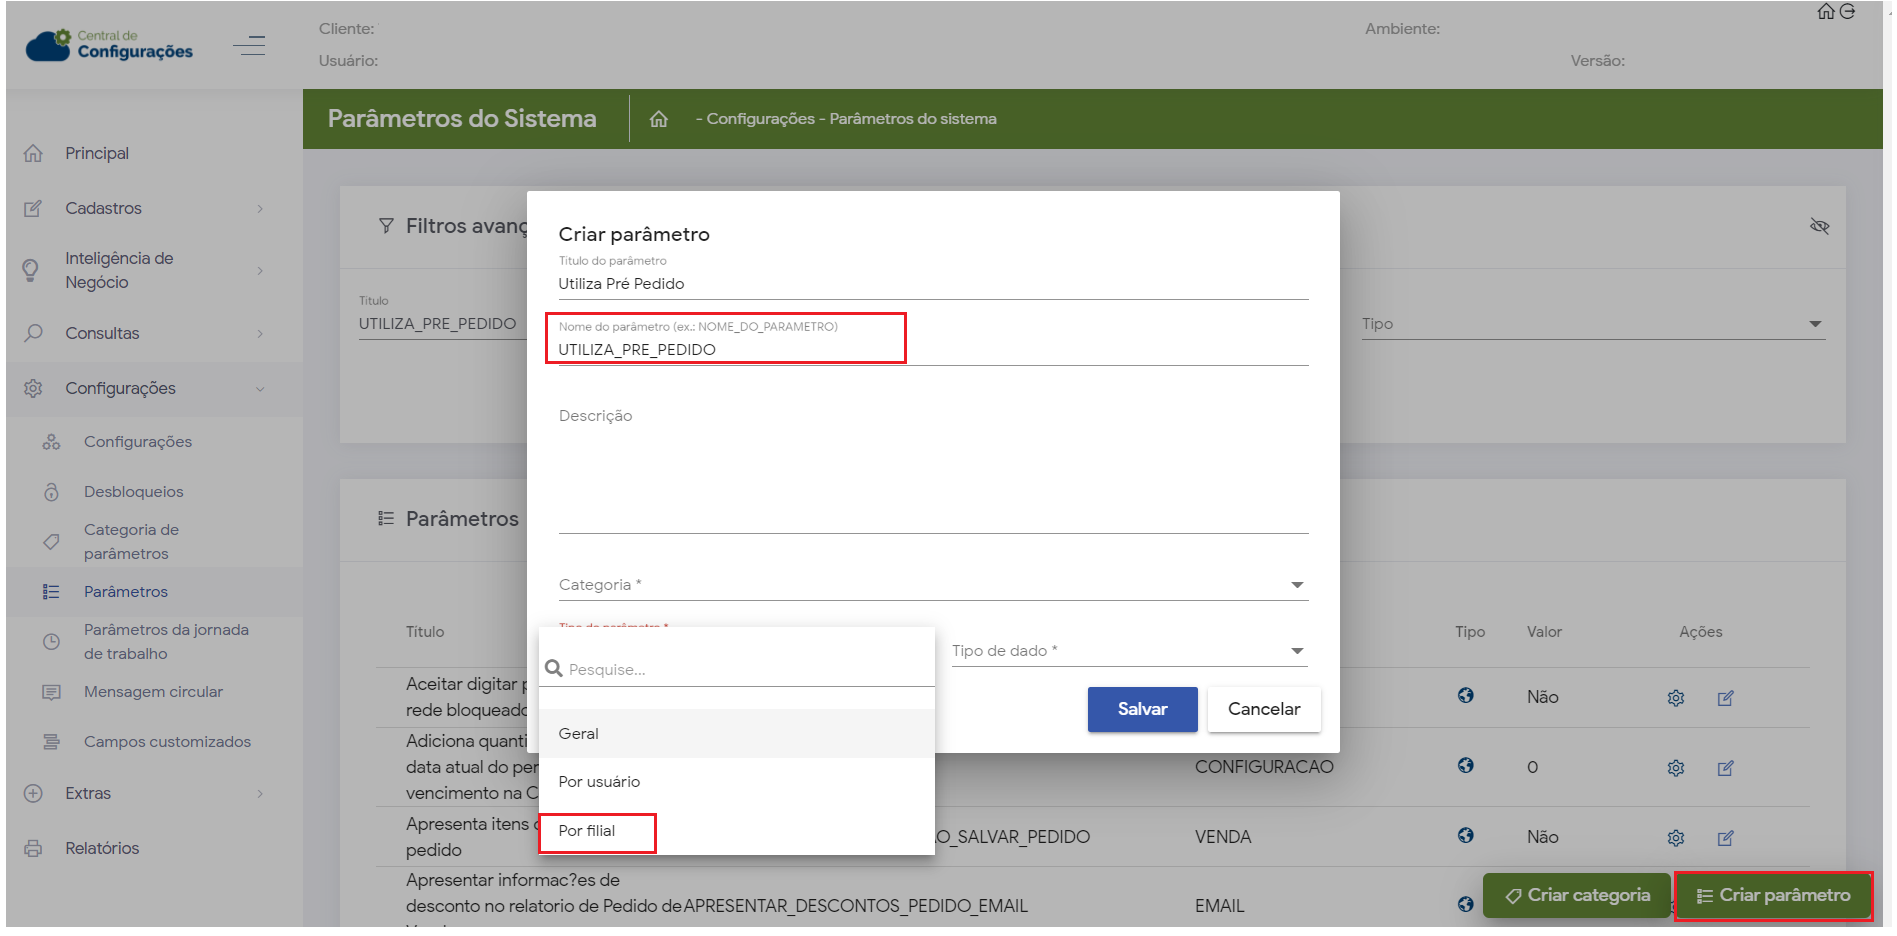Select the Geral option in list
The height and width of the screenshot is (936, 1897).
point(579,734)
